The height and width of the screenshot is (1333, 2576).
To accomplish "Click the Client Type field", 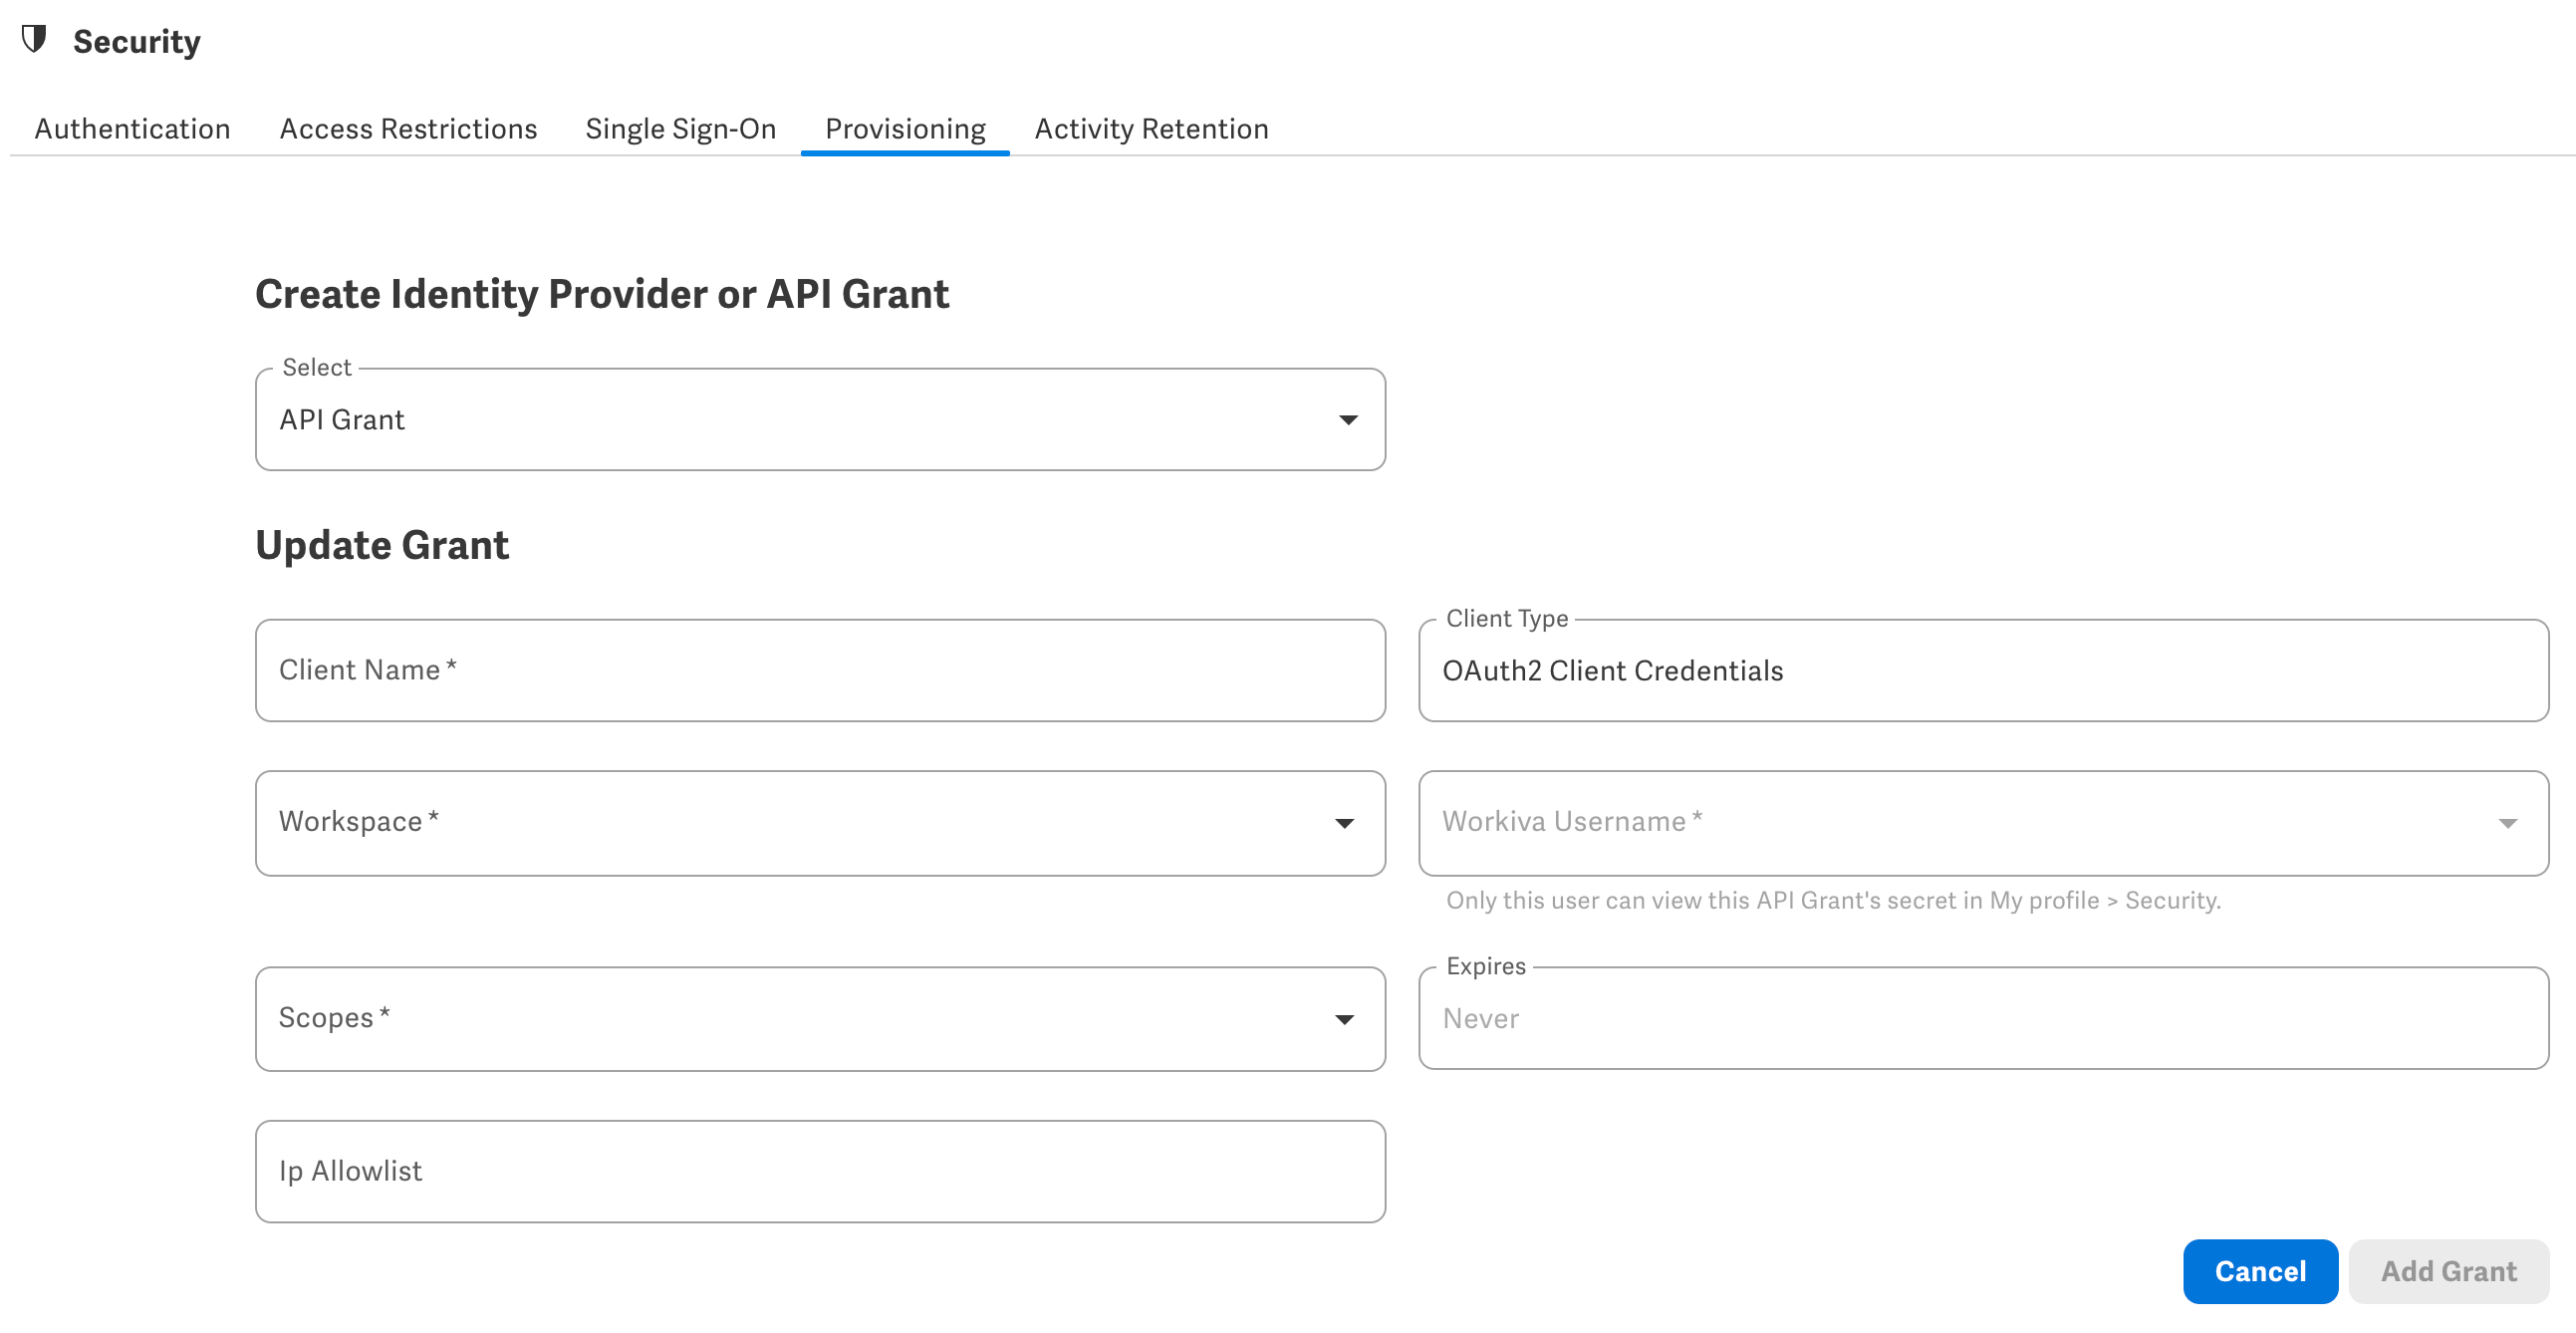I will click(x=1983, y=670).
